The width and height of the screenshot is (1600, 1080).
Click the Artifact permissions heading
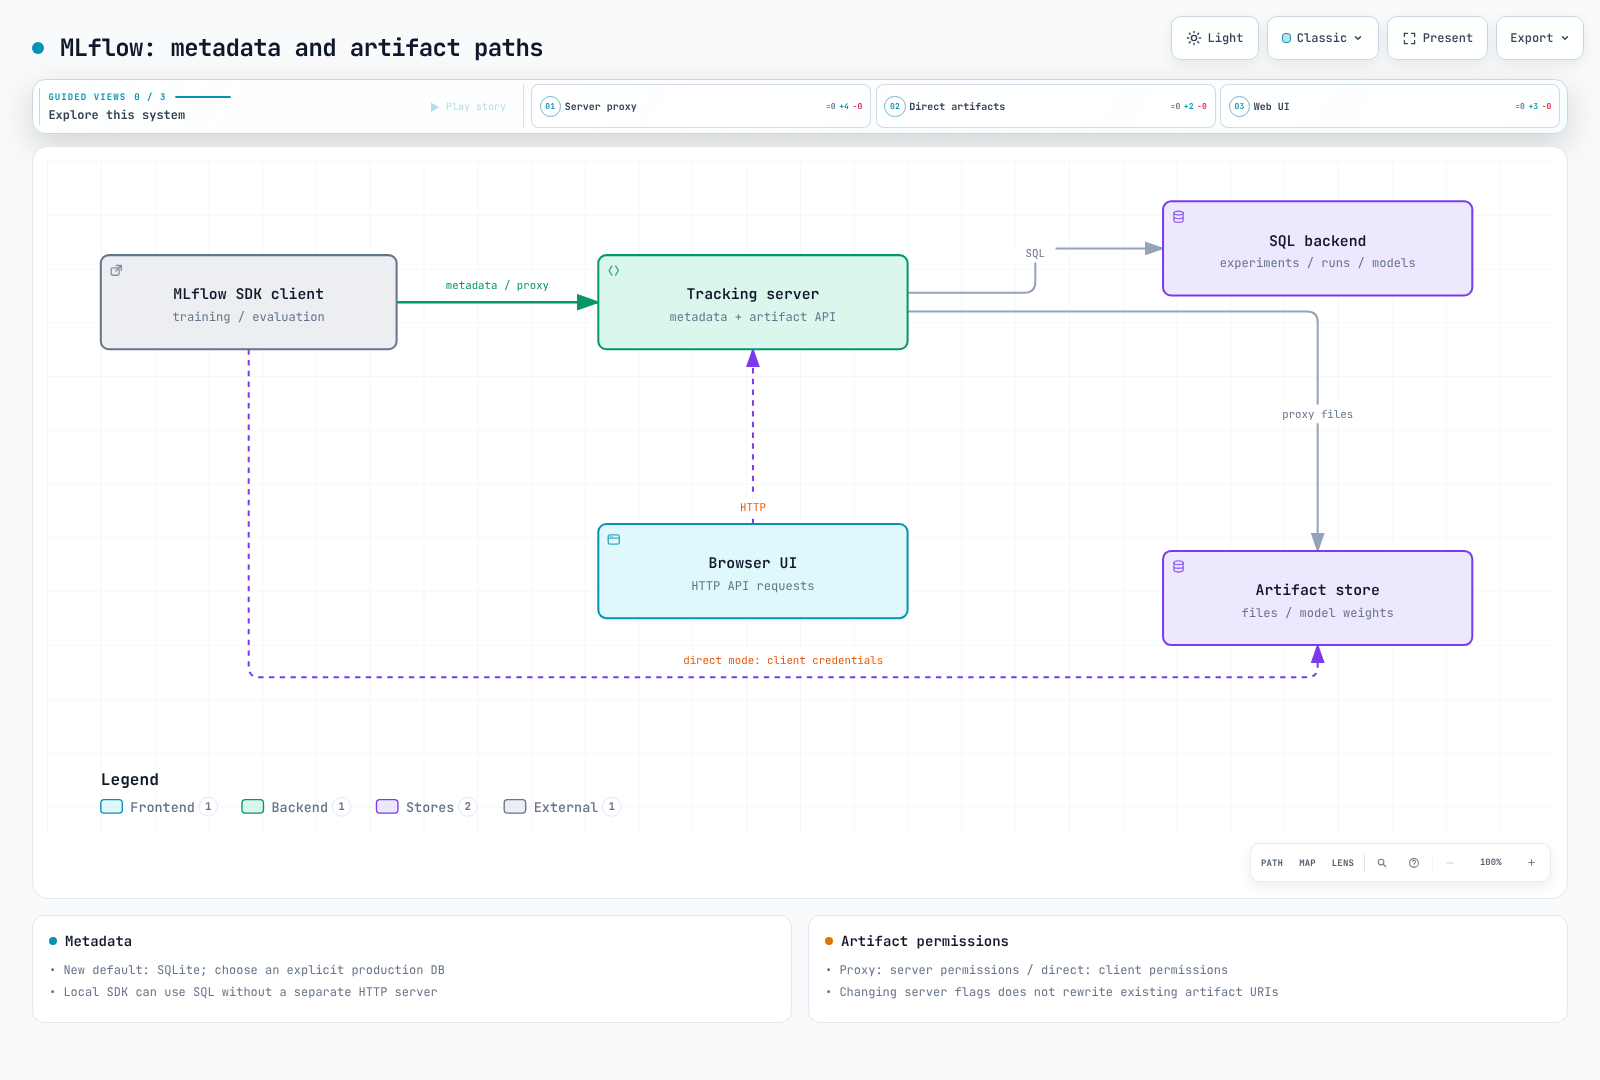pos(925,941)
